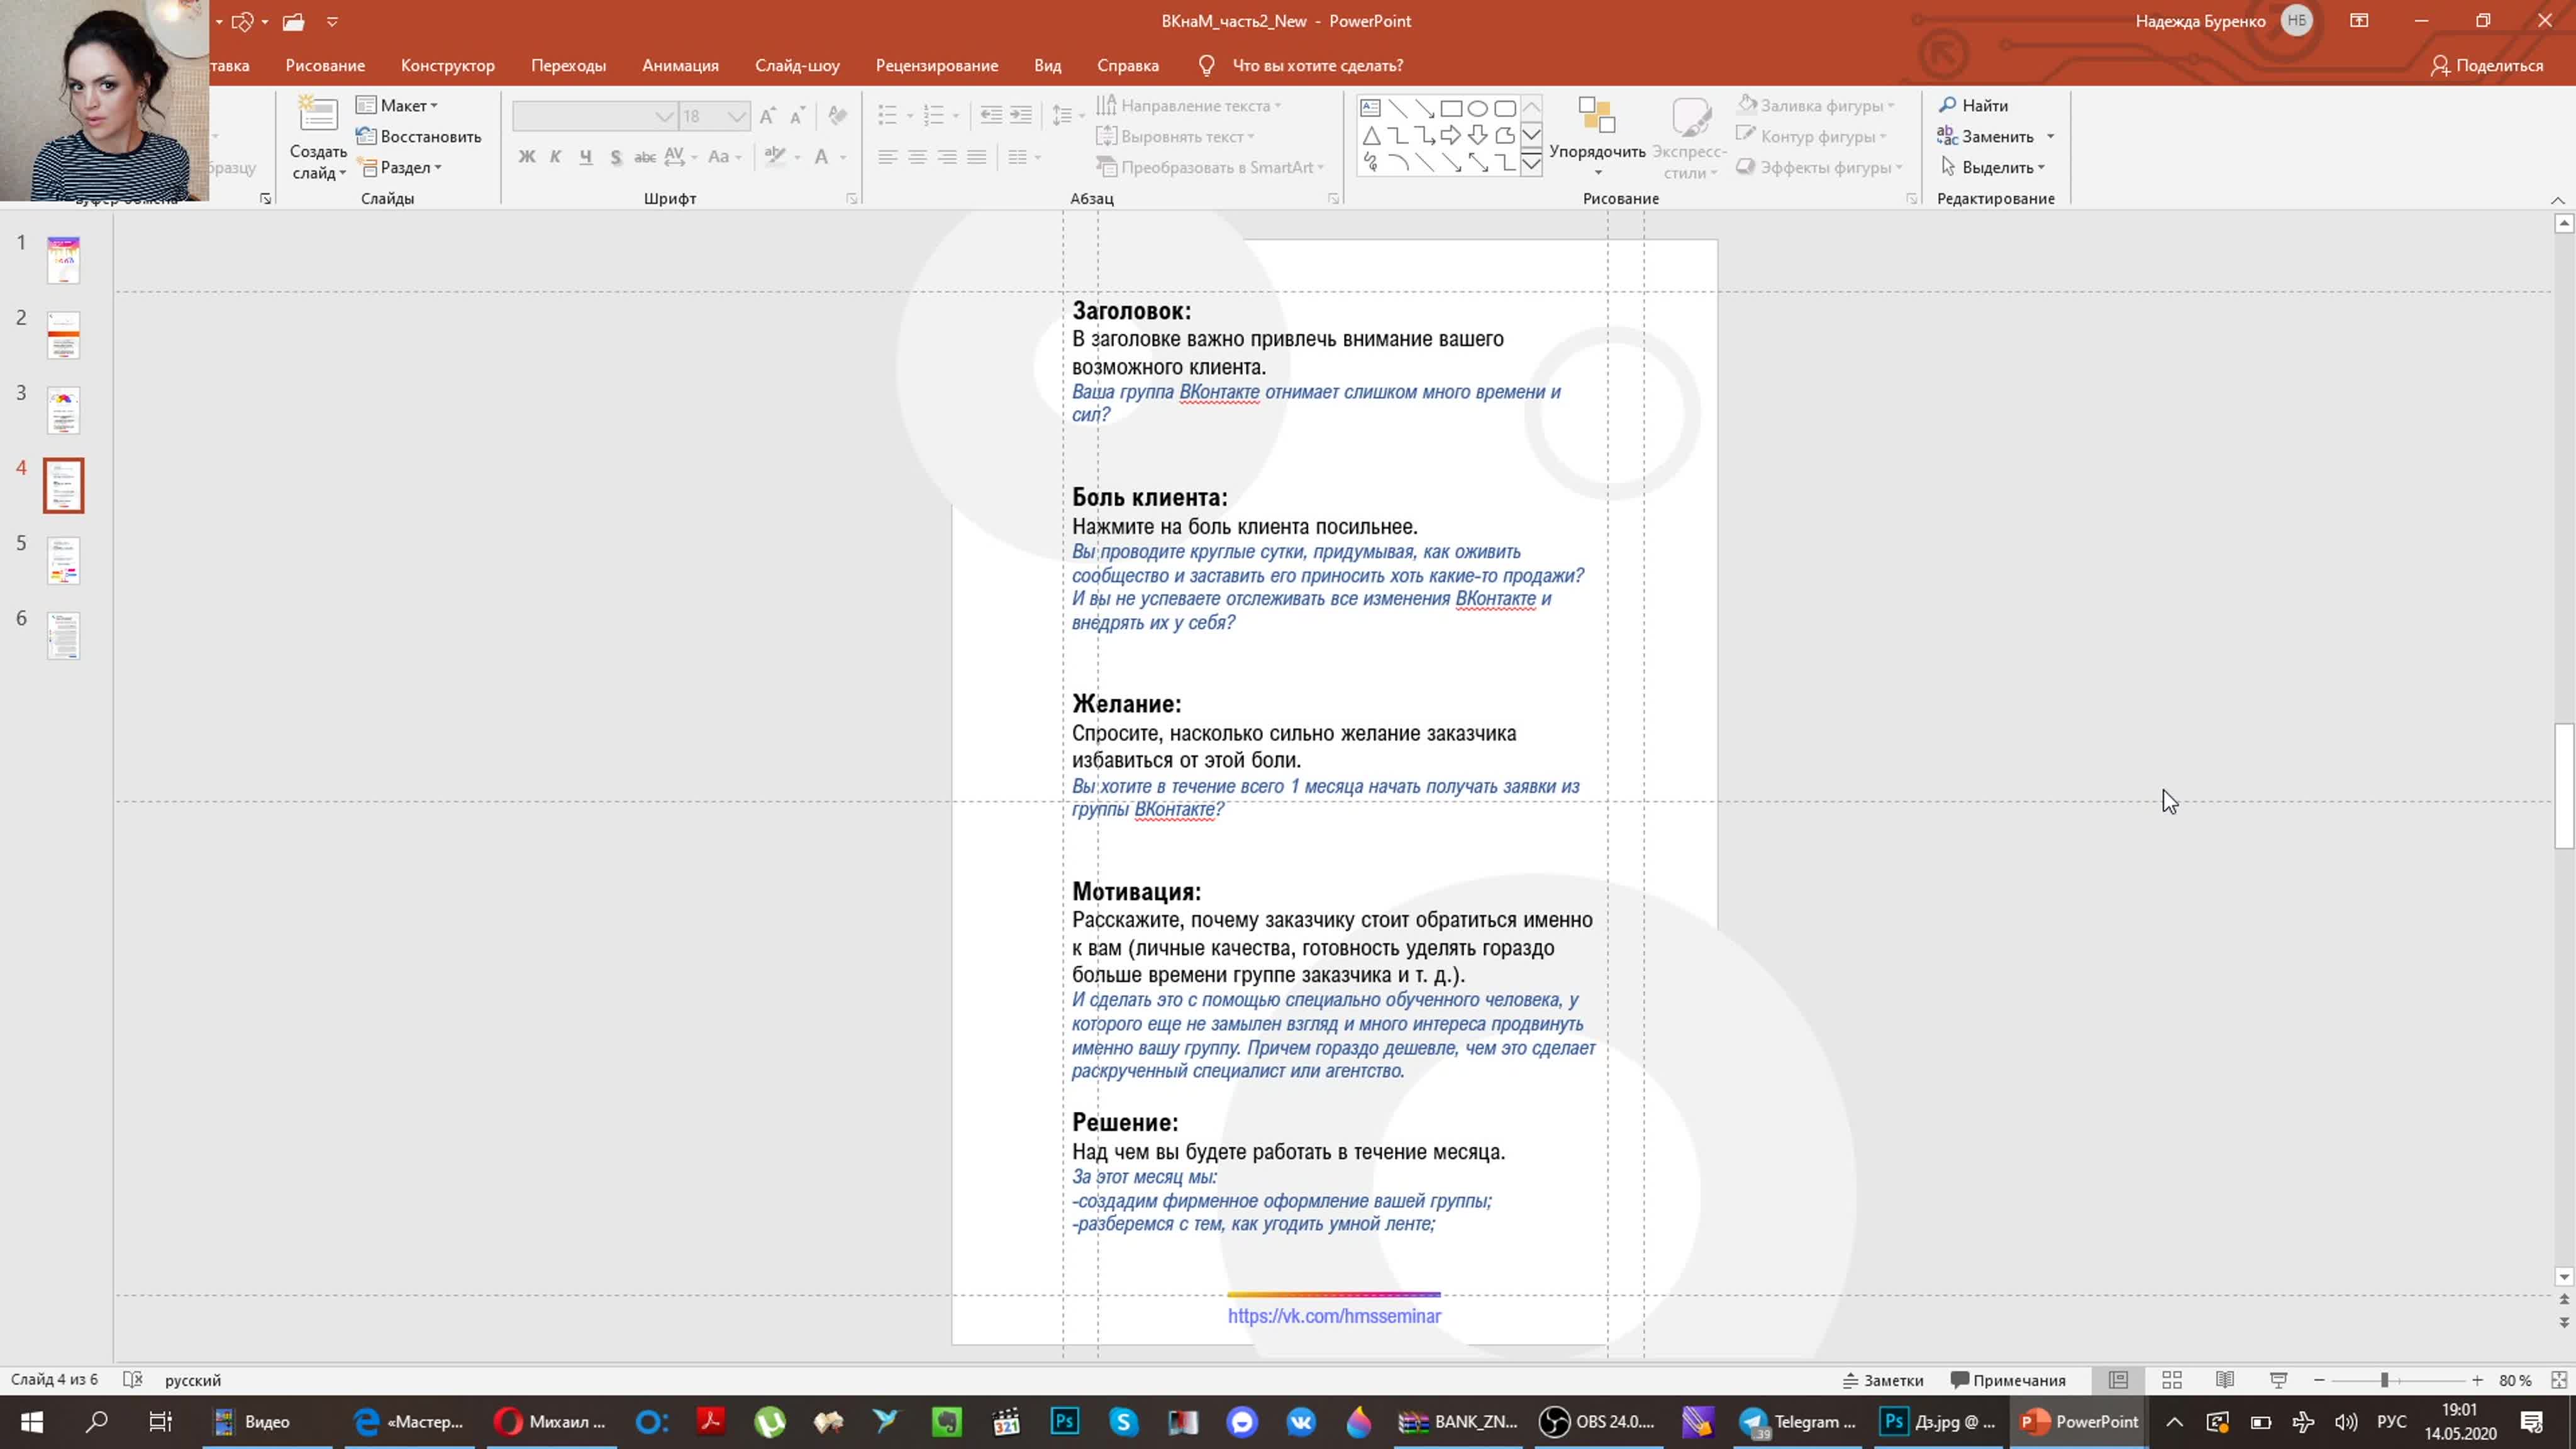Viewport: 2576px width, 1449px height.
Task: Center the text alignment
Action: pyautogui.click(x=917, y=157)
